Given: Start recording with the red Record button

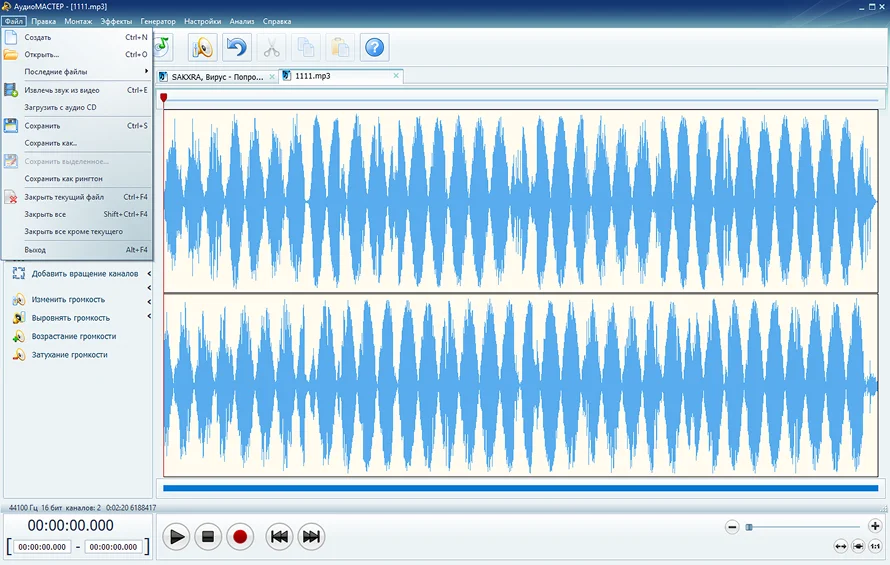Looking at the screenshot, I should 240,537.
